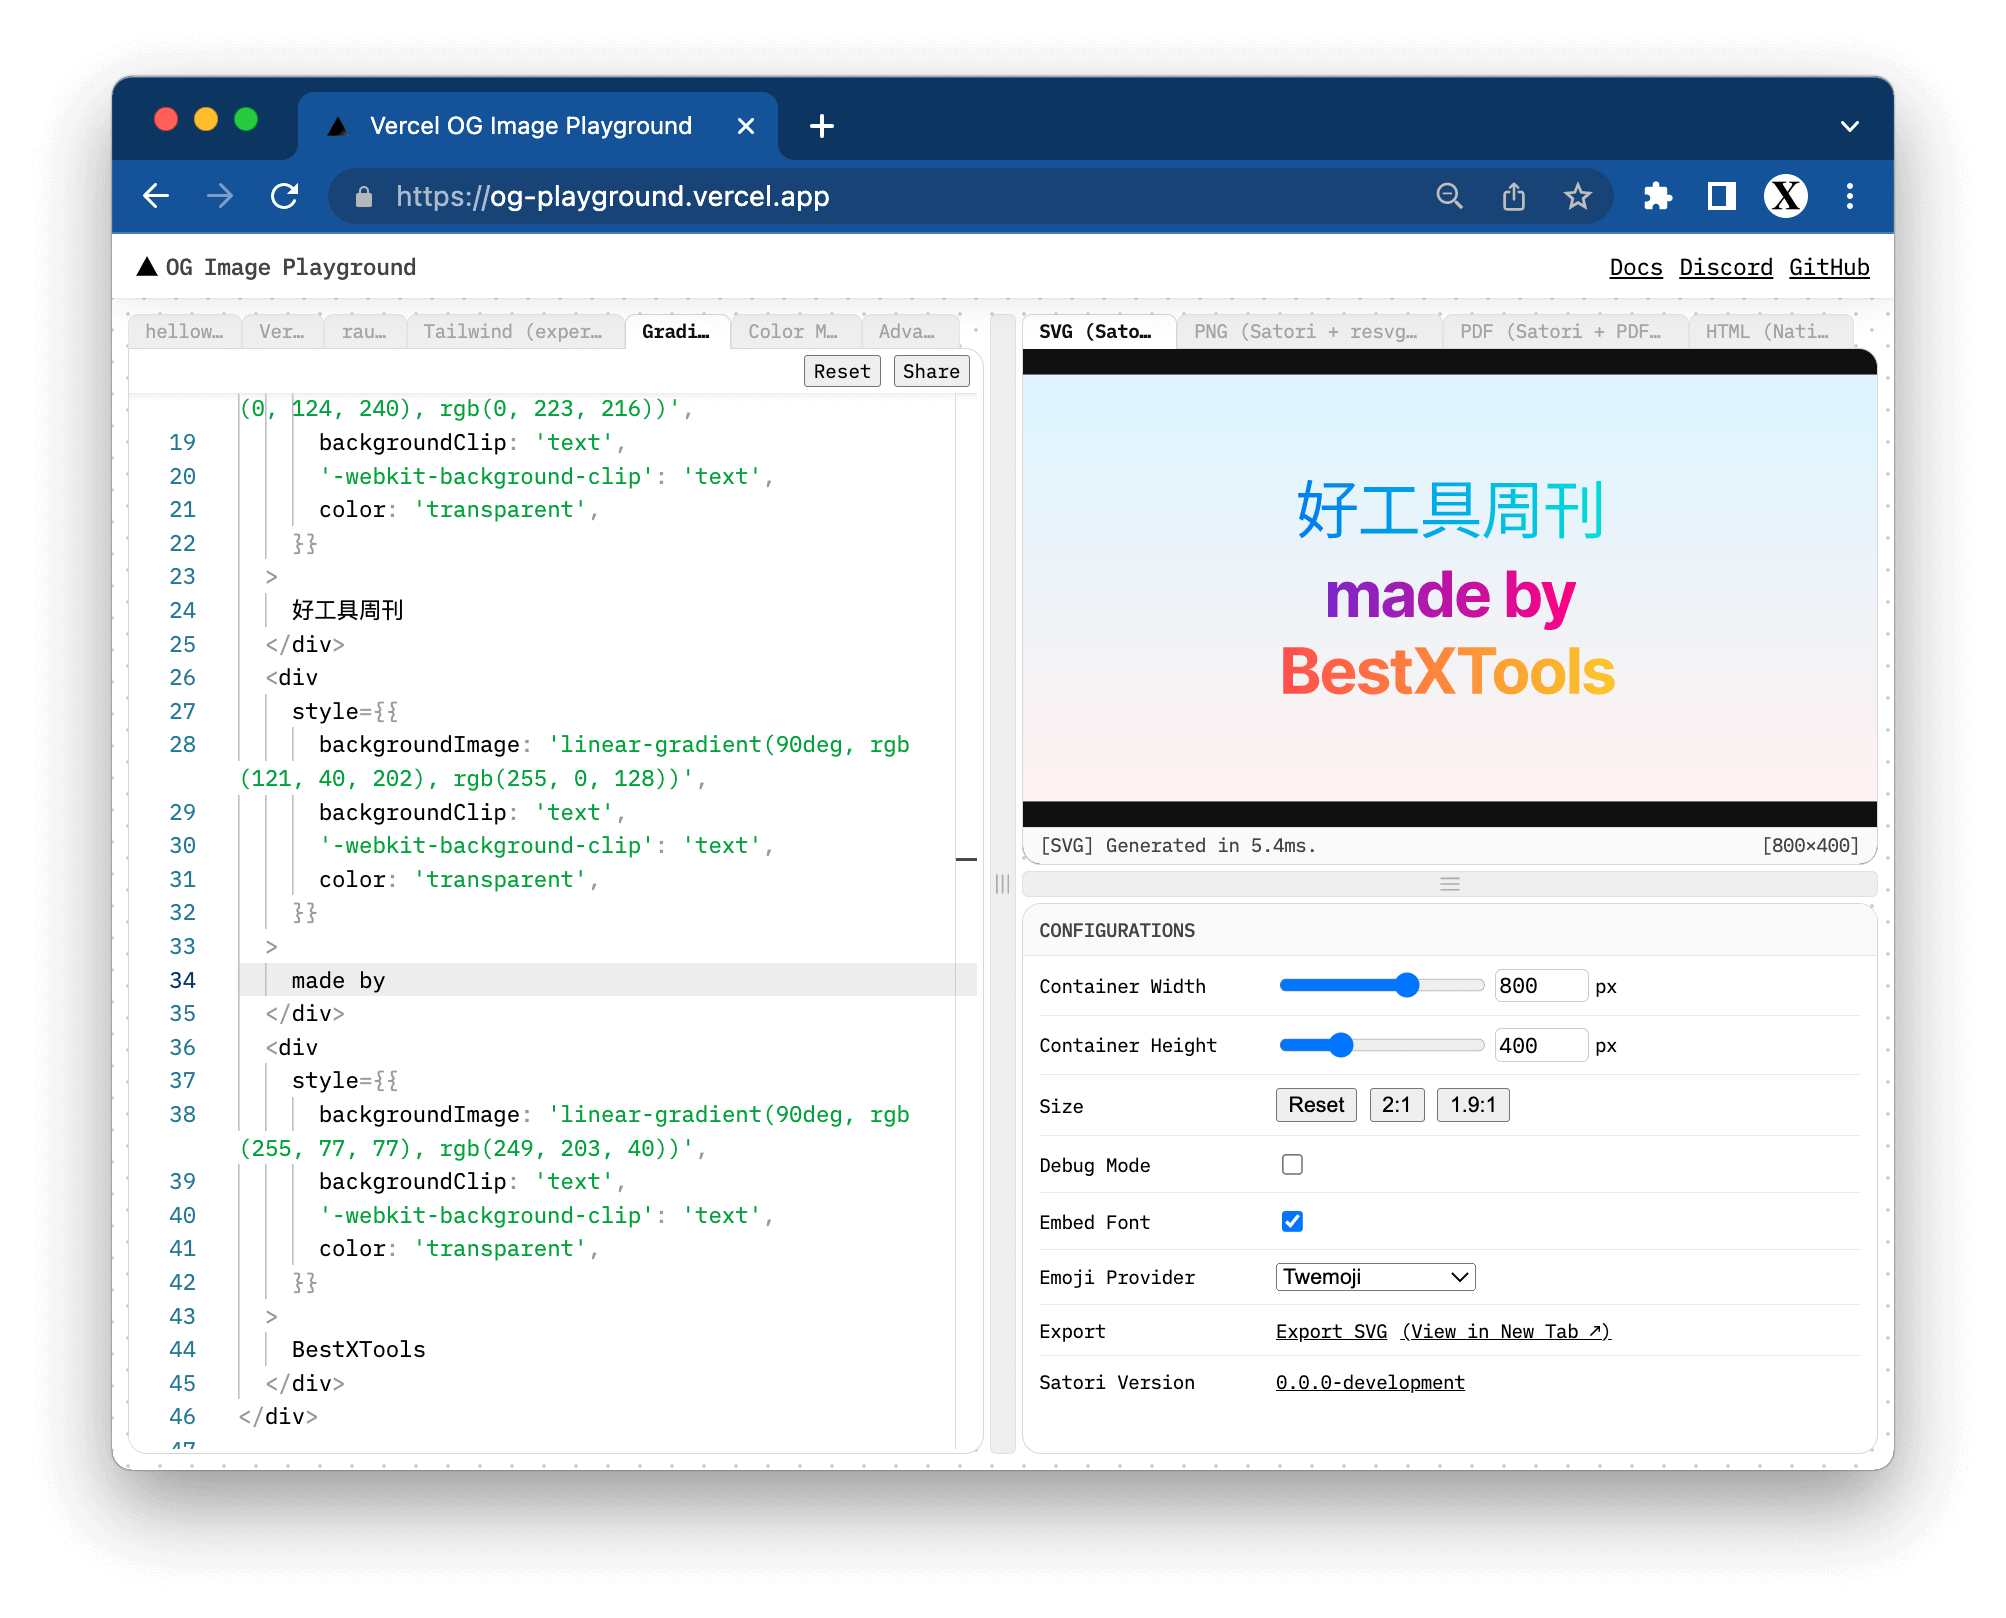Click the Share button
The image size is (2006, 1618).
[931, 371]
